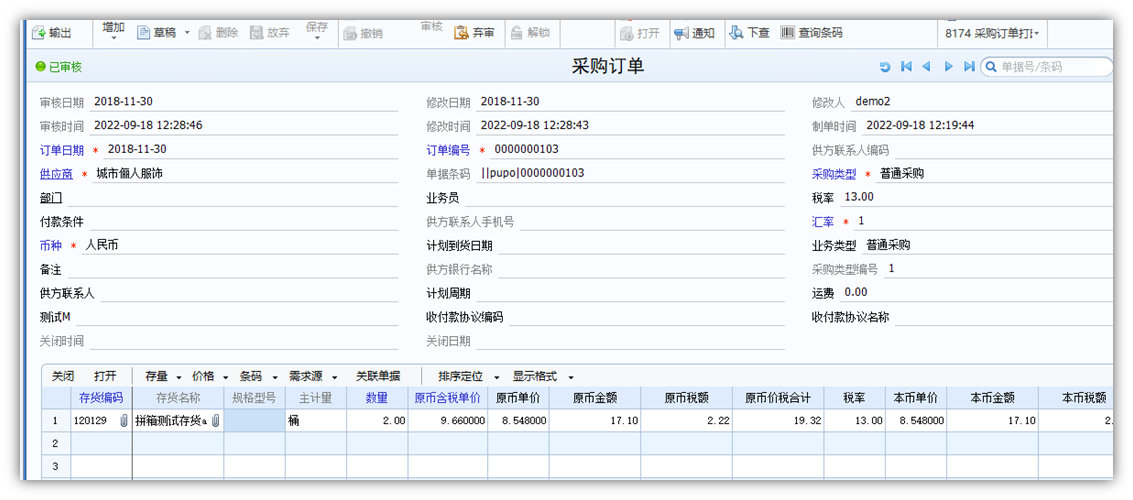Select the 规格型号 cell in row 1

(x=254, y=421)
